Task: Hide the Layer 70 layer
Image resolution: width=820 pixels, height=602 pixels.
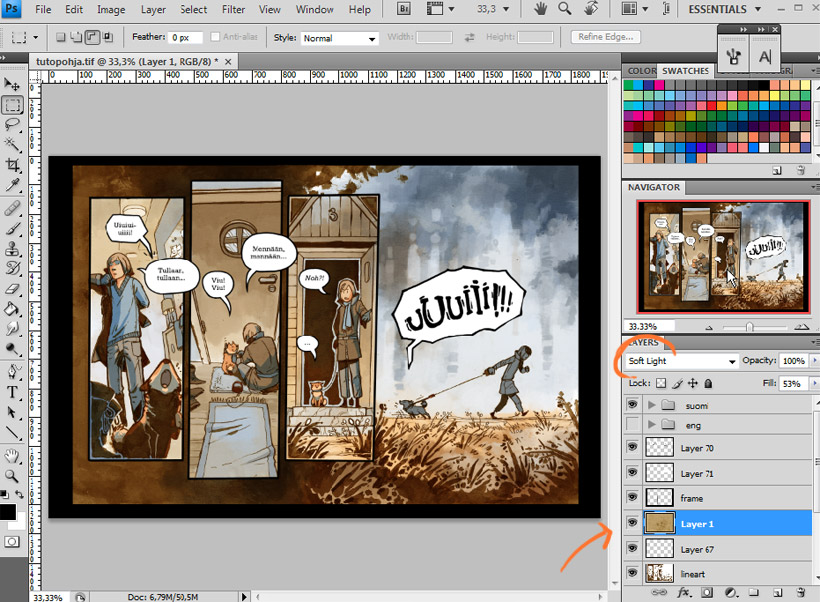Action: pyautogui.click(x=632, y=448)
